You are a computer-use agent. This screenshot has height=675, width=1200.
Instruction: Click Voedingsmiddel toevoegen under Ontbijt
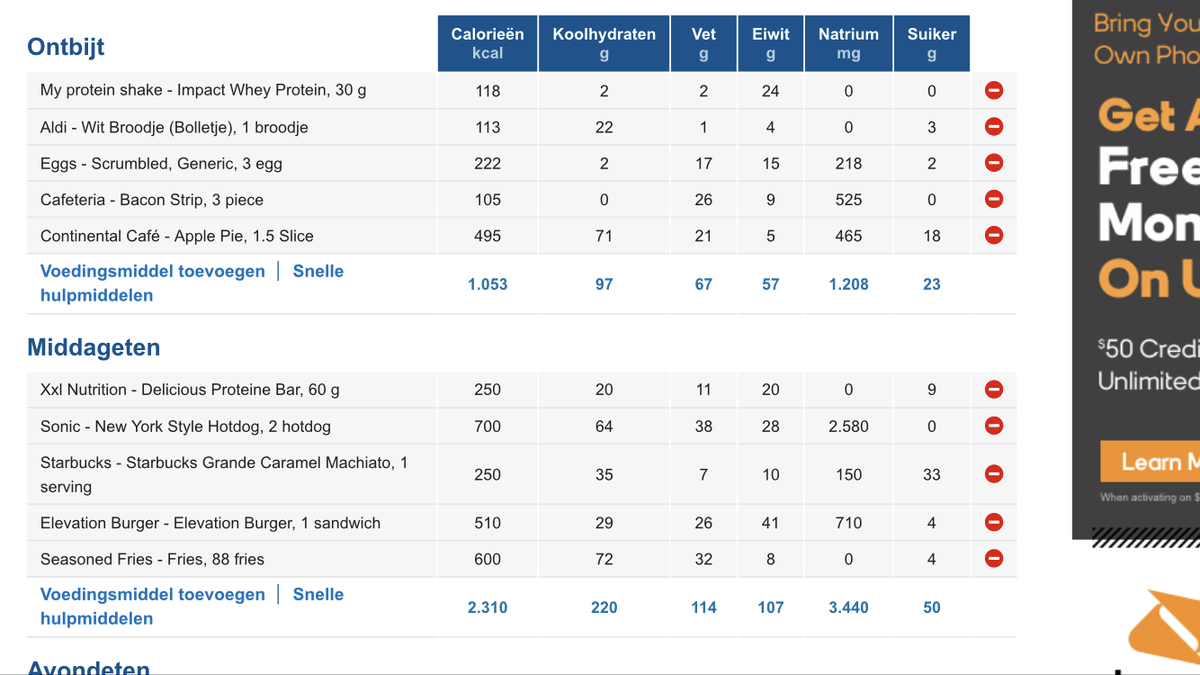(x=153, y=271)
